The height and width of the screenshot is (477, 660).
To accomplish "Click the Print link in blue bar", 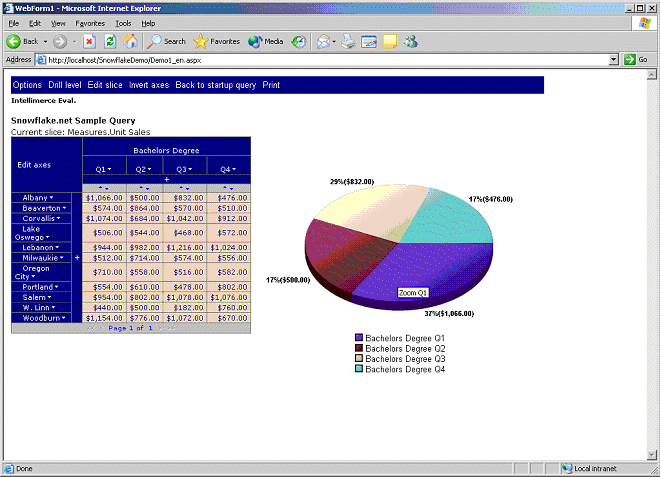I will pos(271,85).
